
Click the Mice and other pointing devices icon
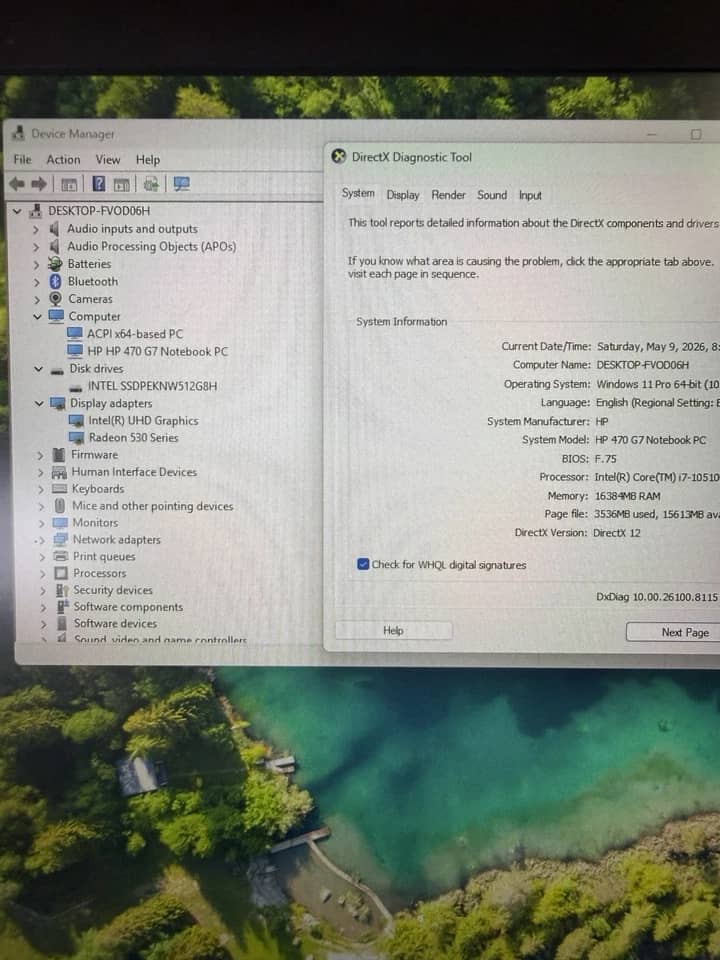pyautogui.click(x=60, y=506)
